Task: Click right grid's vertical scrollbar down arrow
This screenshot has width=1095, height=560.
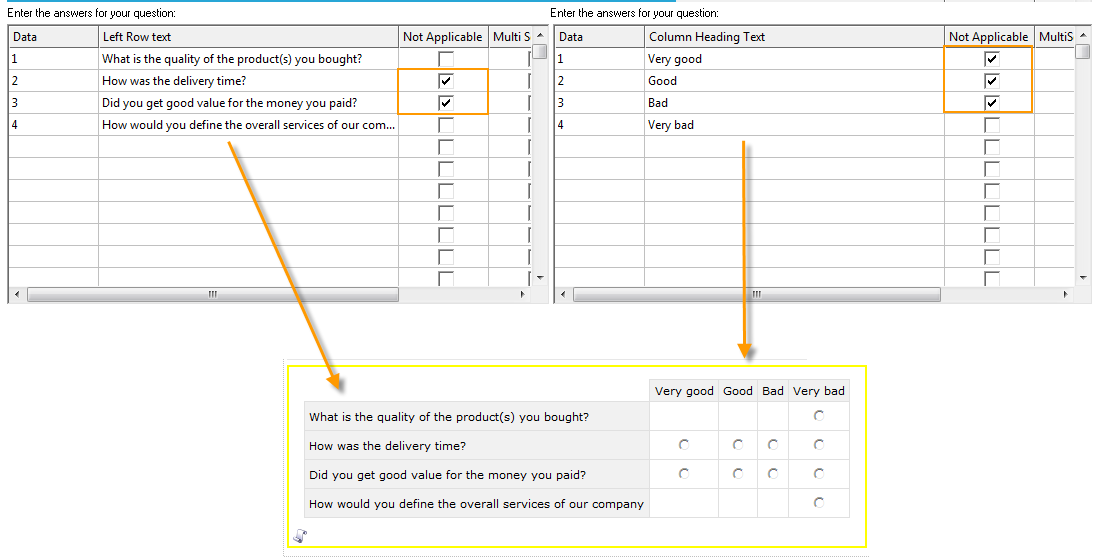Action: pyautogui.click(x=1083, y=277)
